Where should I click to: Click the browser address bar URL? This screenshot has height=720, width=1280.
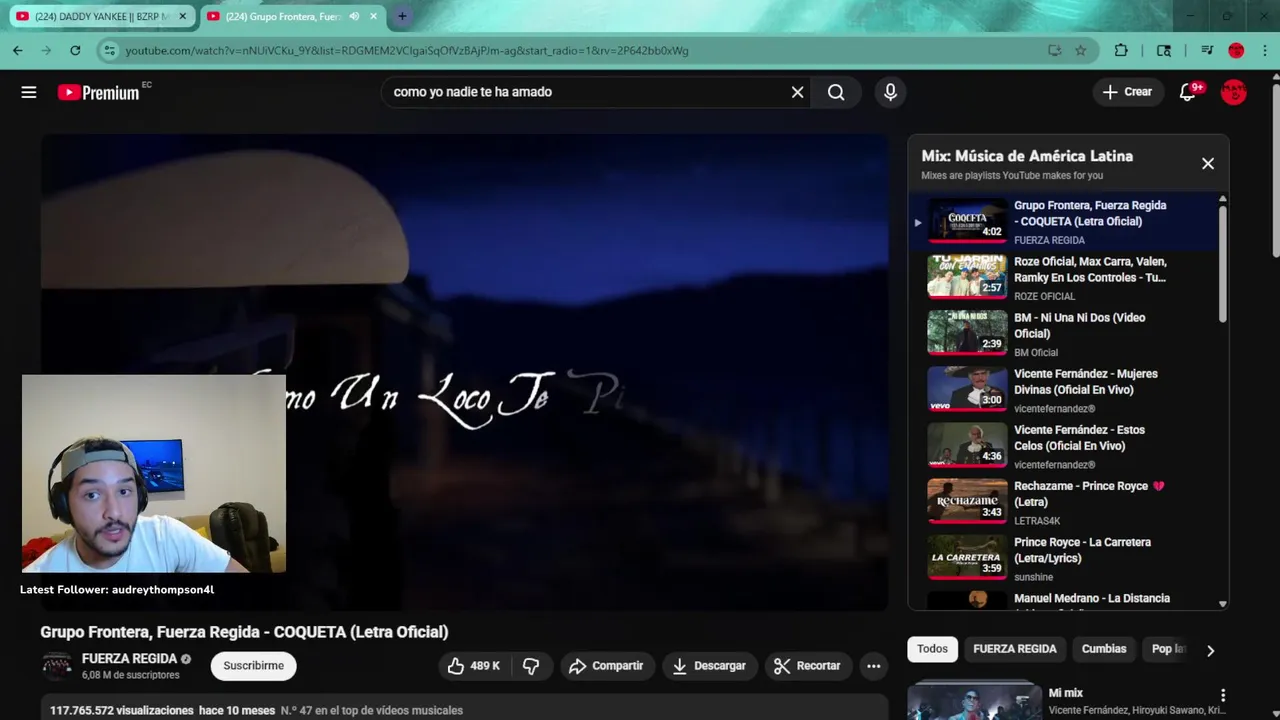pos(407,50)
